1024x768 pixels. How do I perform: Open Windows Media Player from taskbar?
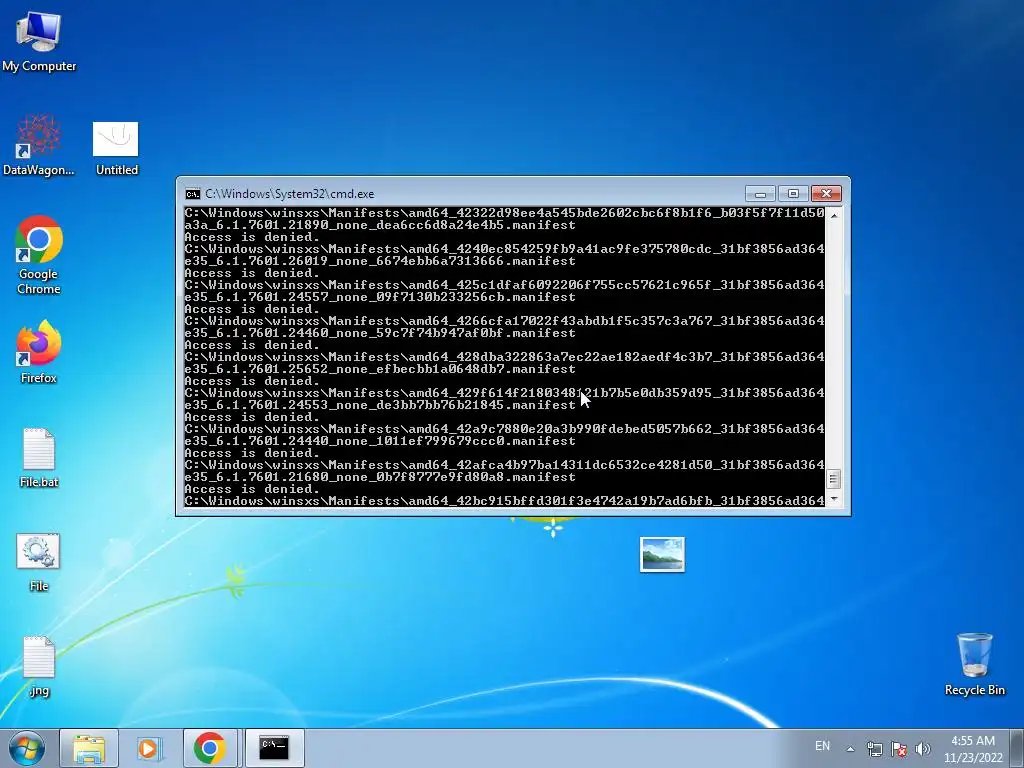[149, 748]
